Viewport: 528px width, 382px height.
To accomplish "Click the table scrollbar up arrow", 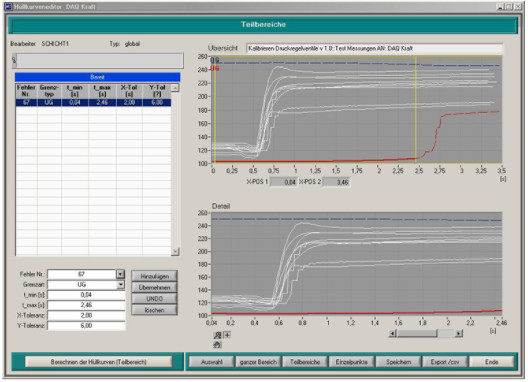I will [175, 88].
